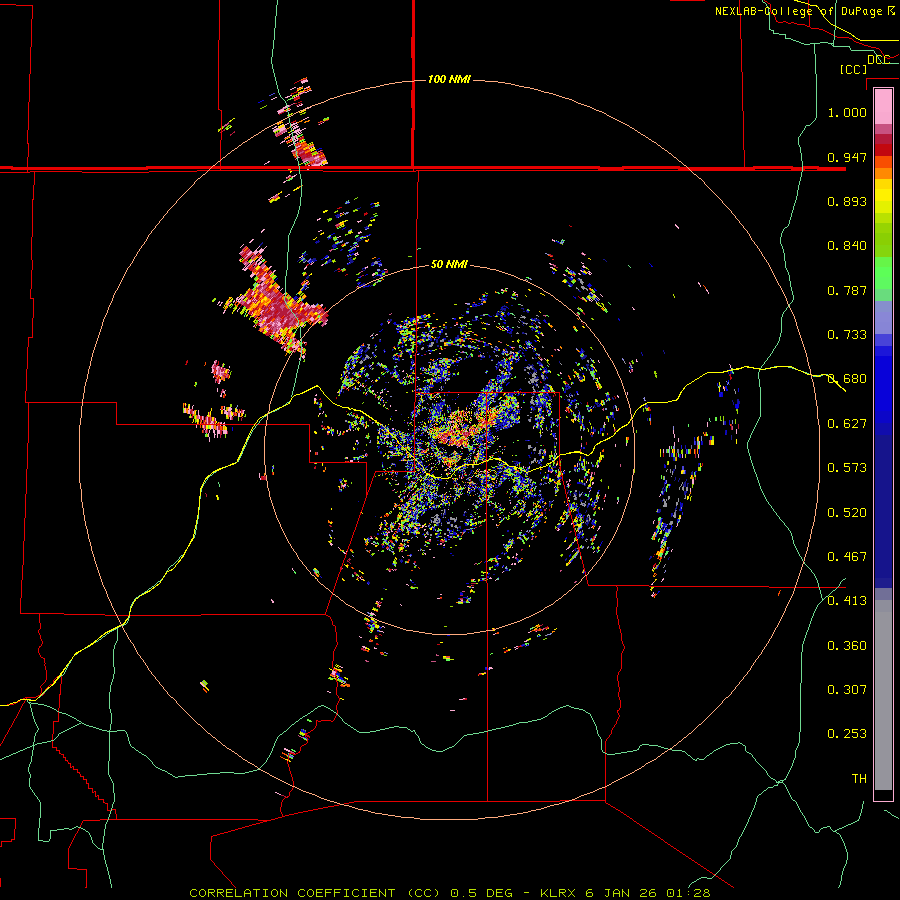Select the 0.893 legend value
Screen dimensions: 900x900
coord(847,201)
